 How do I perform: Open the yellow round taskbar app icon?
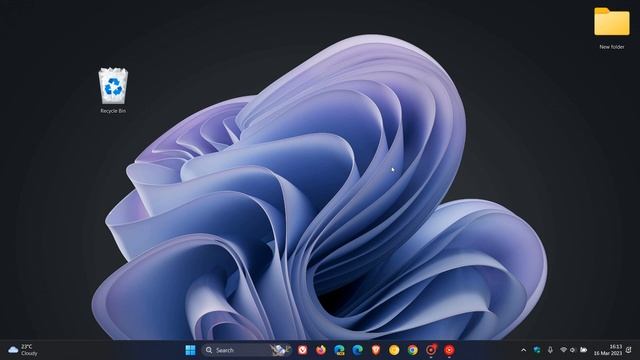coord(394,350)
